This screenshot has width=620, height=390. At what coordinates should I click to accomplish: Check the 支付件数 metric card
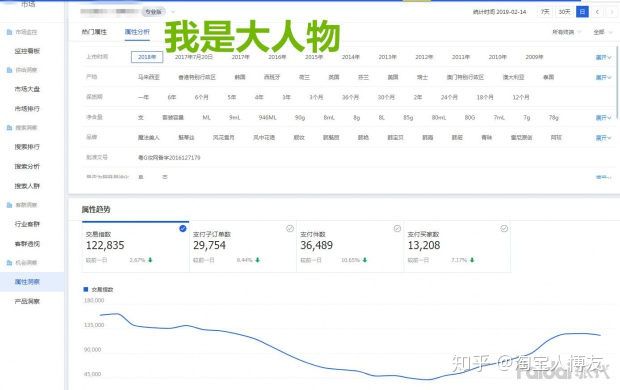pyautogui.click(x=397, y=228)
